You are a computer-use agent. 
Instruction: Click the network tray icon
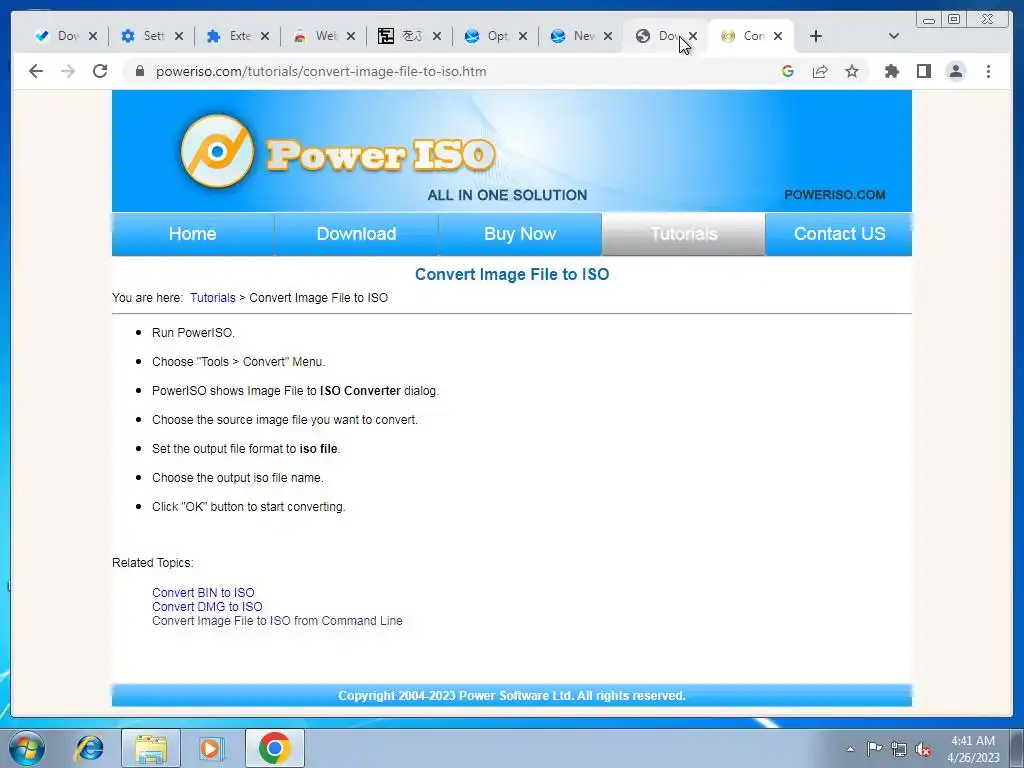tap(899, 749)
